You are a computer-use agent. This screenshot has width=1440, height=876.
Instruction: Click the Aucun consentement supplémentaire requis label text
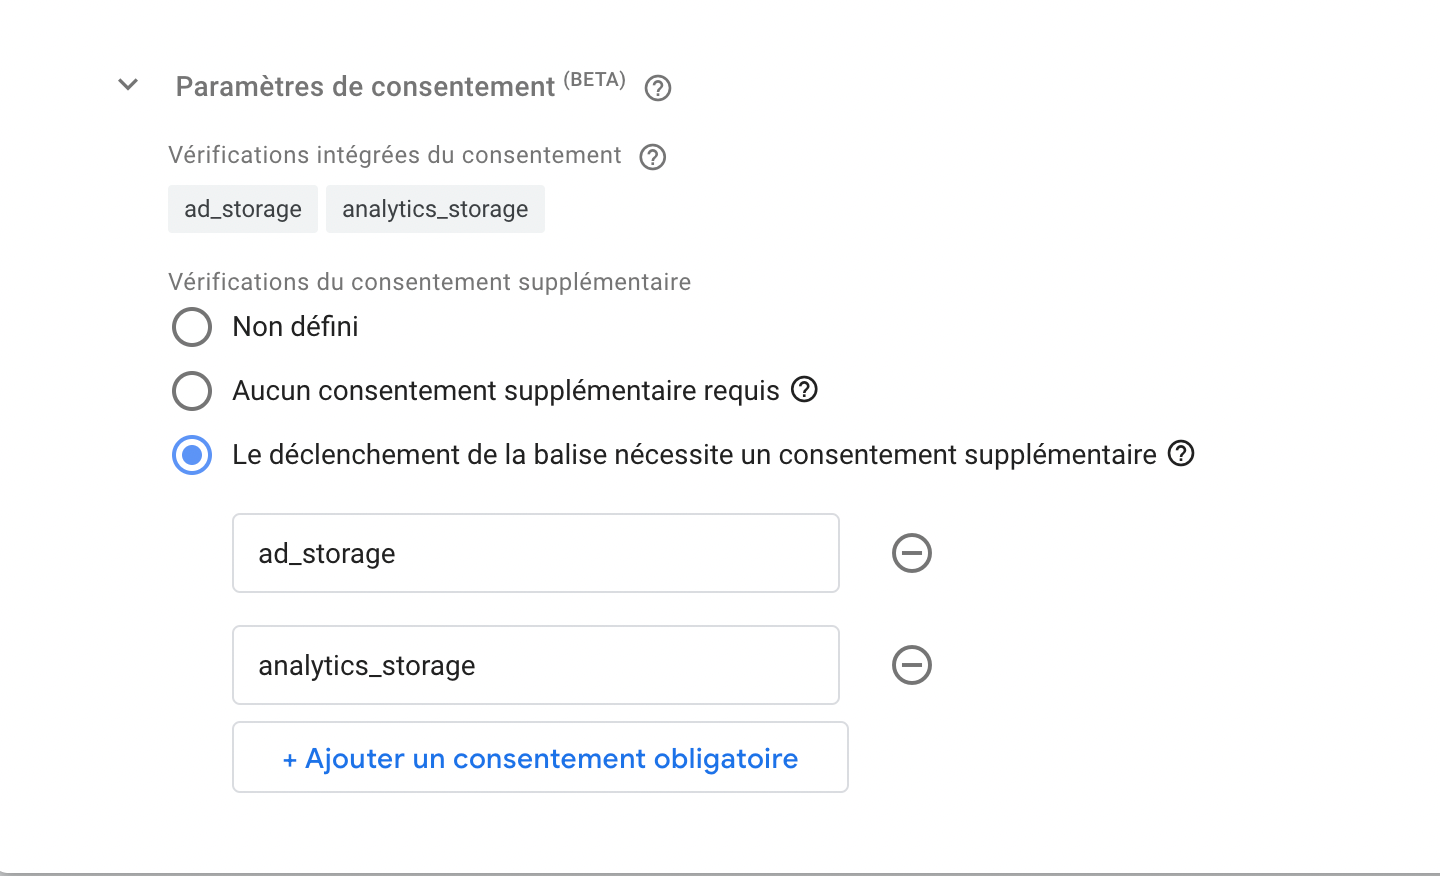click(x=506, y=391)
